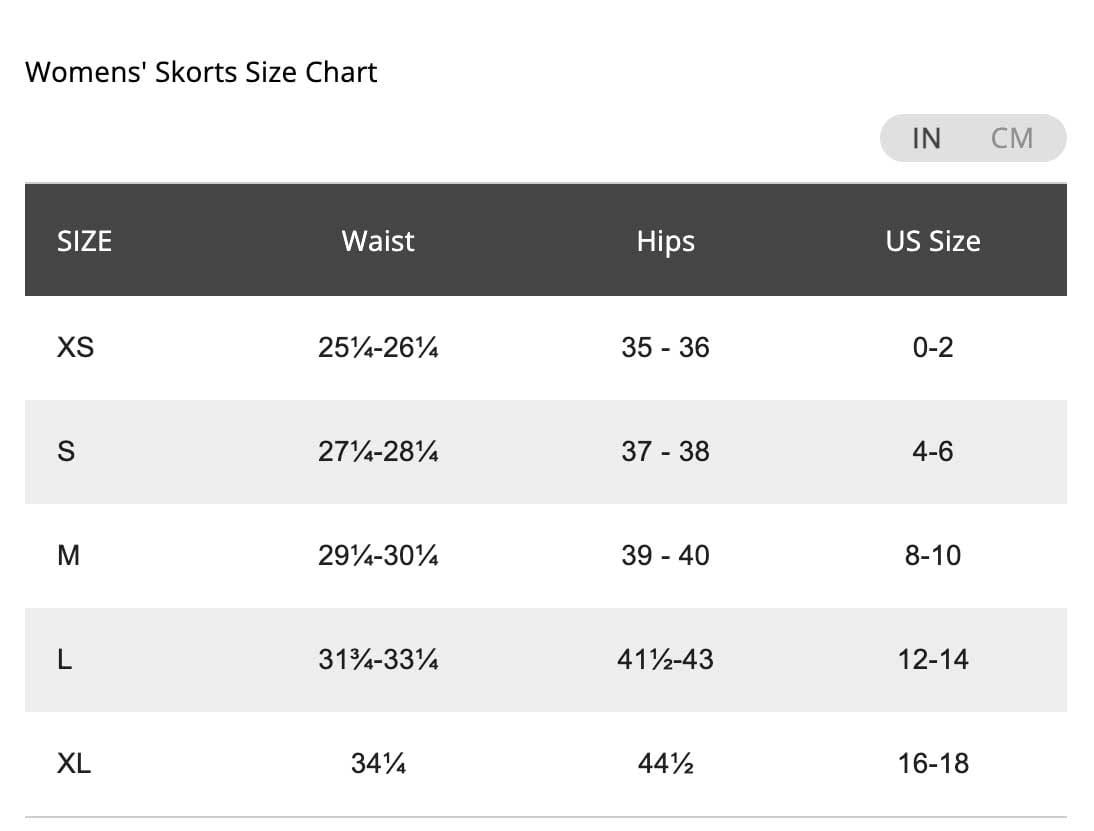Click the L waist value 31¾-33¼

pyautogui.click(x=378, y=660)
